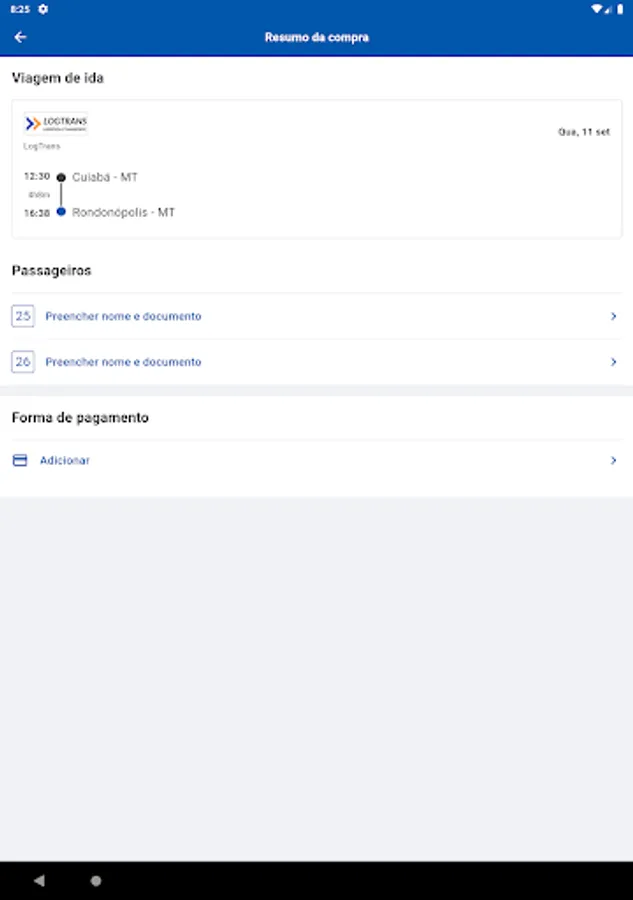The height and width of the screenshot is (900, 633).
Task: Tap the home circle in the navigation bar
Action: pos(95,880)
